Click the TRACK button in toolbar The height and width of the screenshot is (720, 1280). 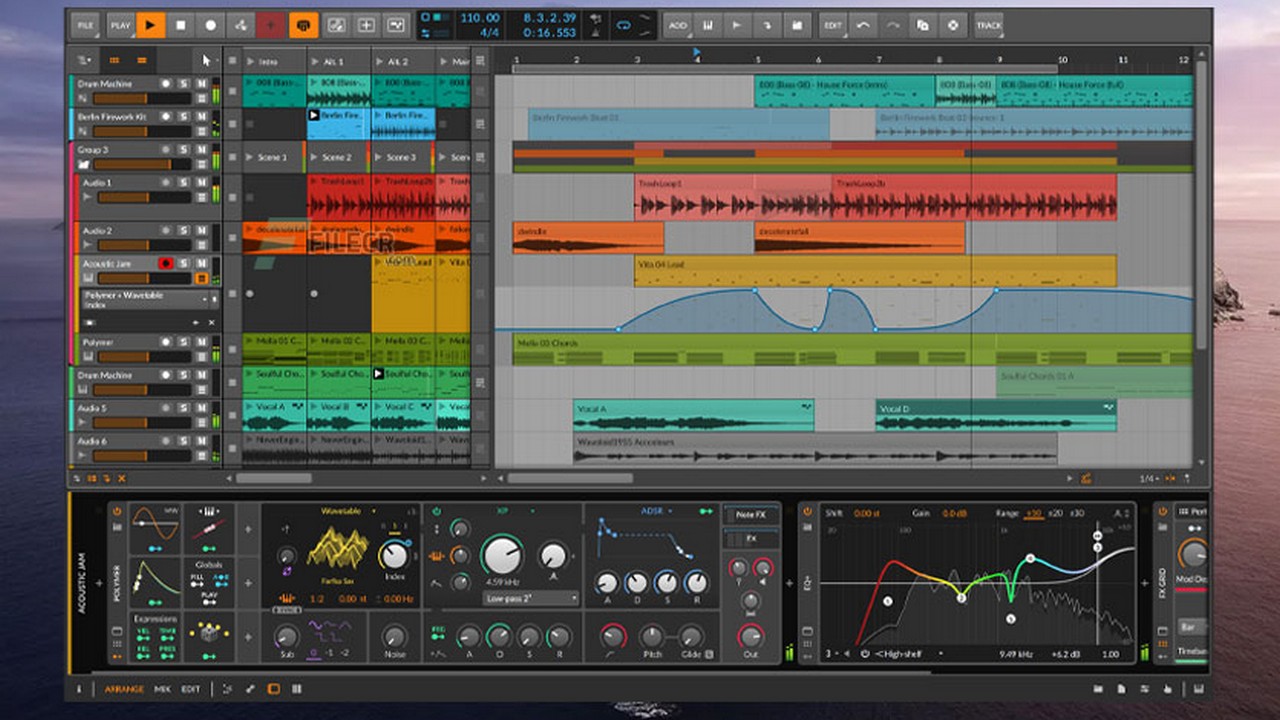pyautogui.click(x=988, y=24)
